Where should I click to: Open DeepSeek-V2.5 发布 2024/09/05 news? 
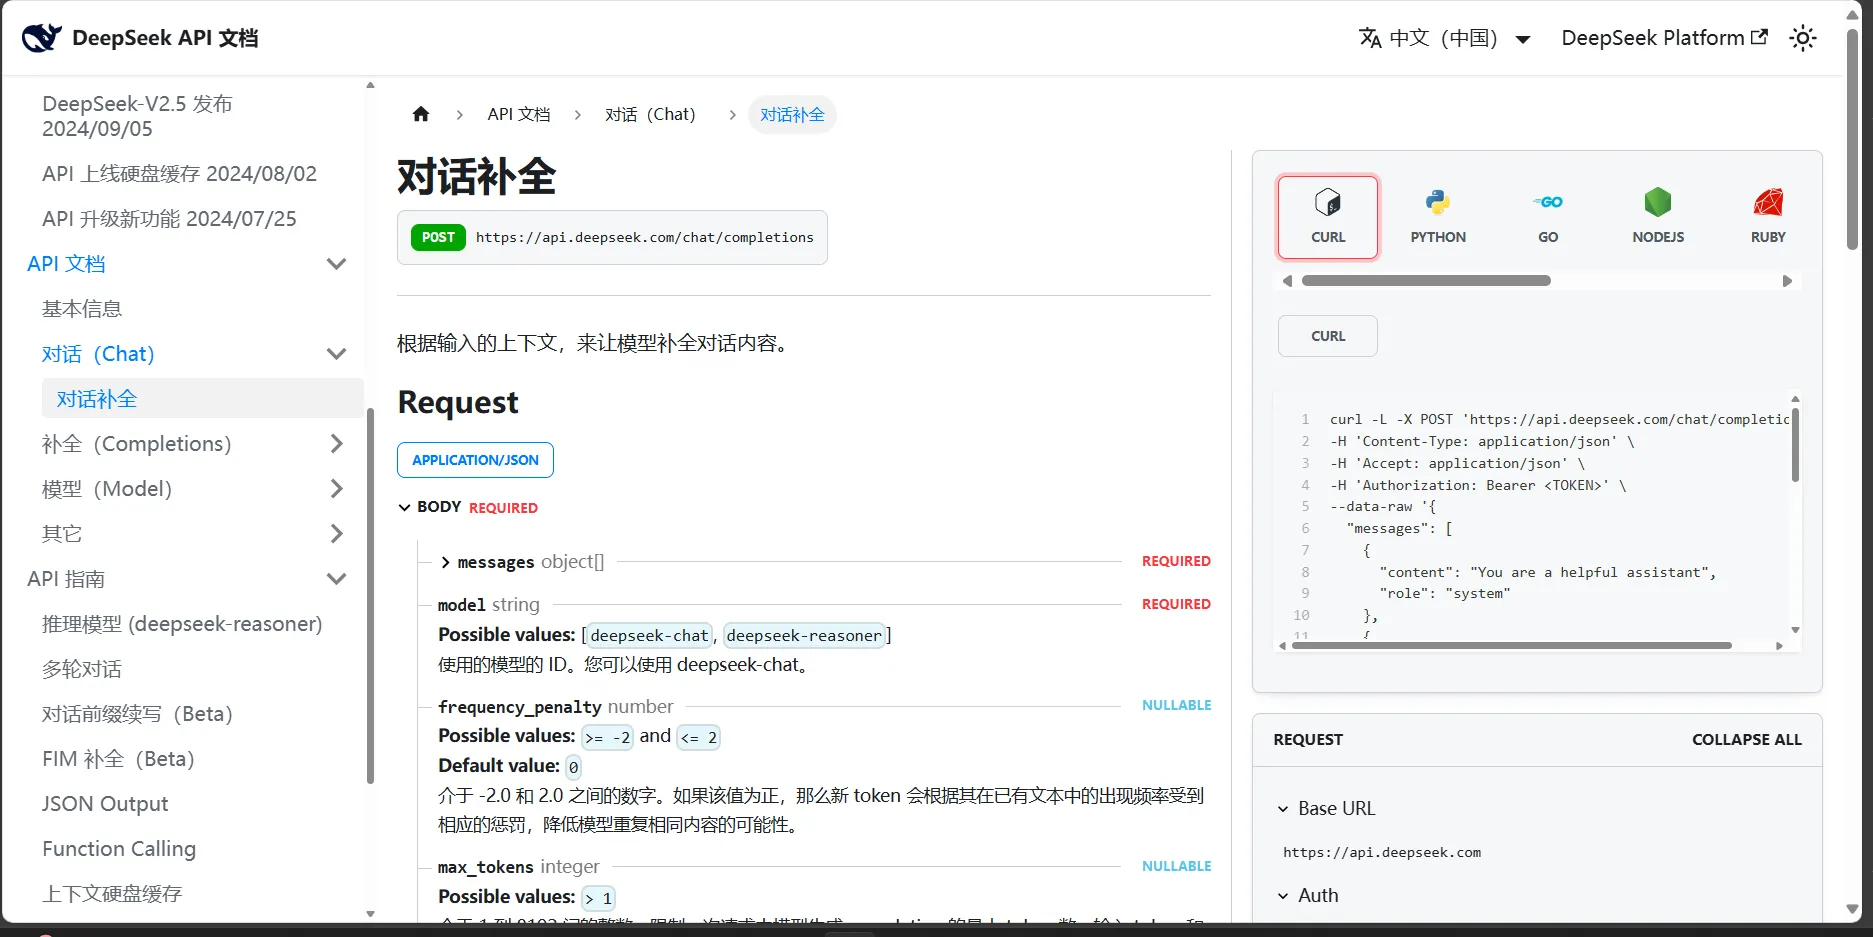[x=137, y=116]
